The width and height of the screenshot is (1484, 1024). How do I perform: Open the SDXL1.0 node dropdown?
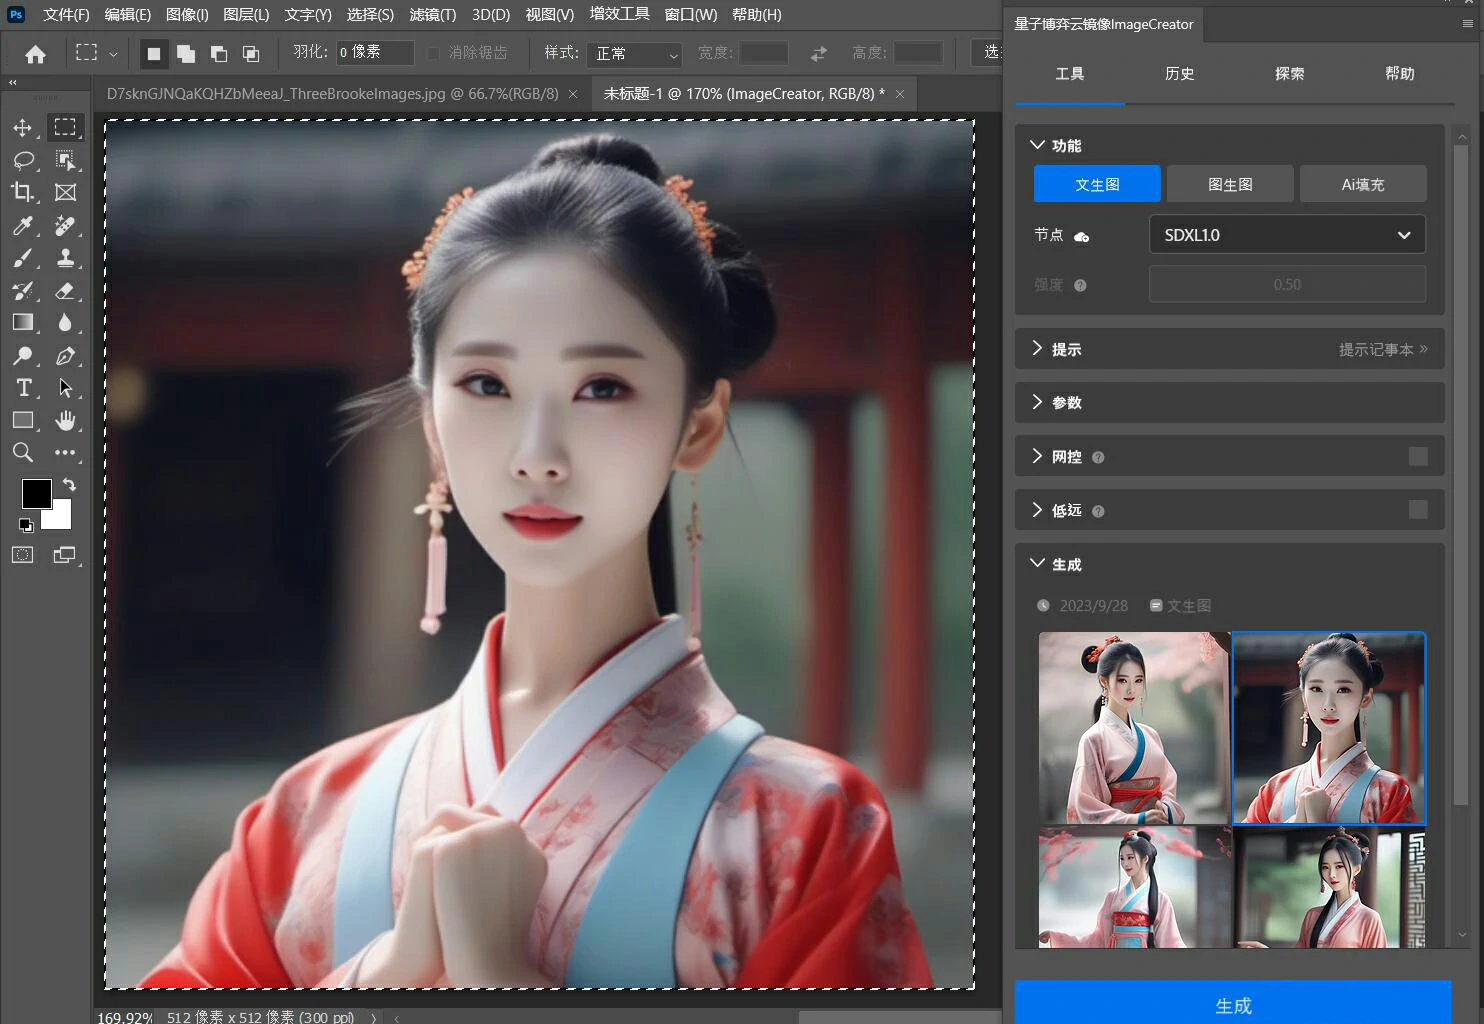click(1287, 235)
